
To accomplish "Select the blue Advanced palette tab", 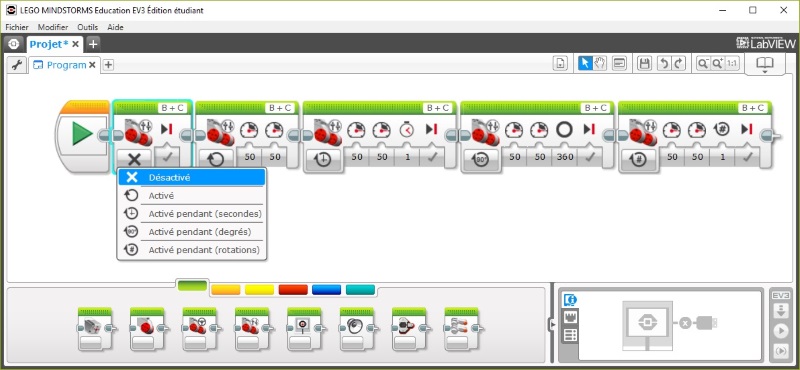I will [x=327, y=290].
